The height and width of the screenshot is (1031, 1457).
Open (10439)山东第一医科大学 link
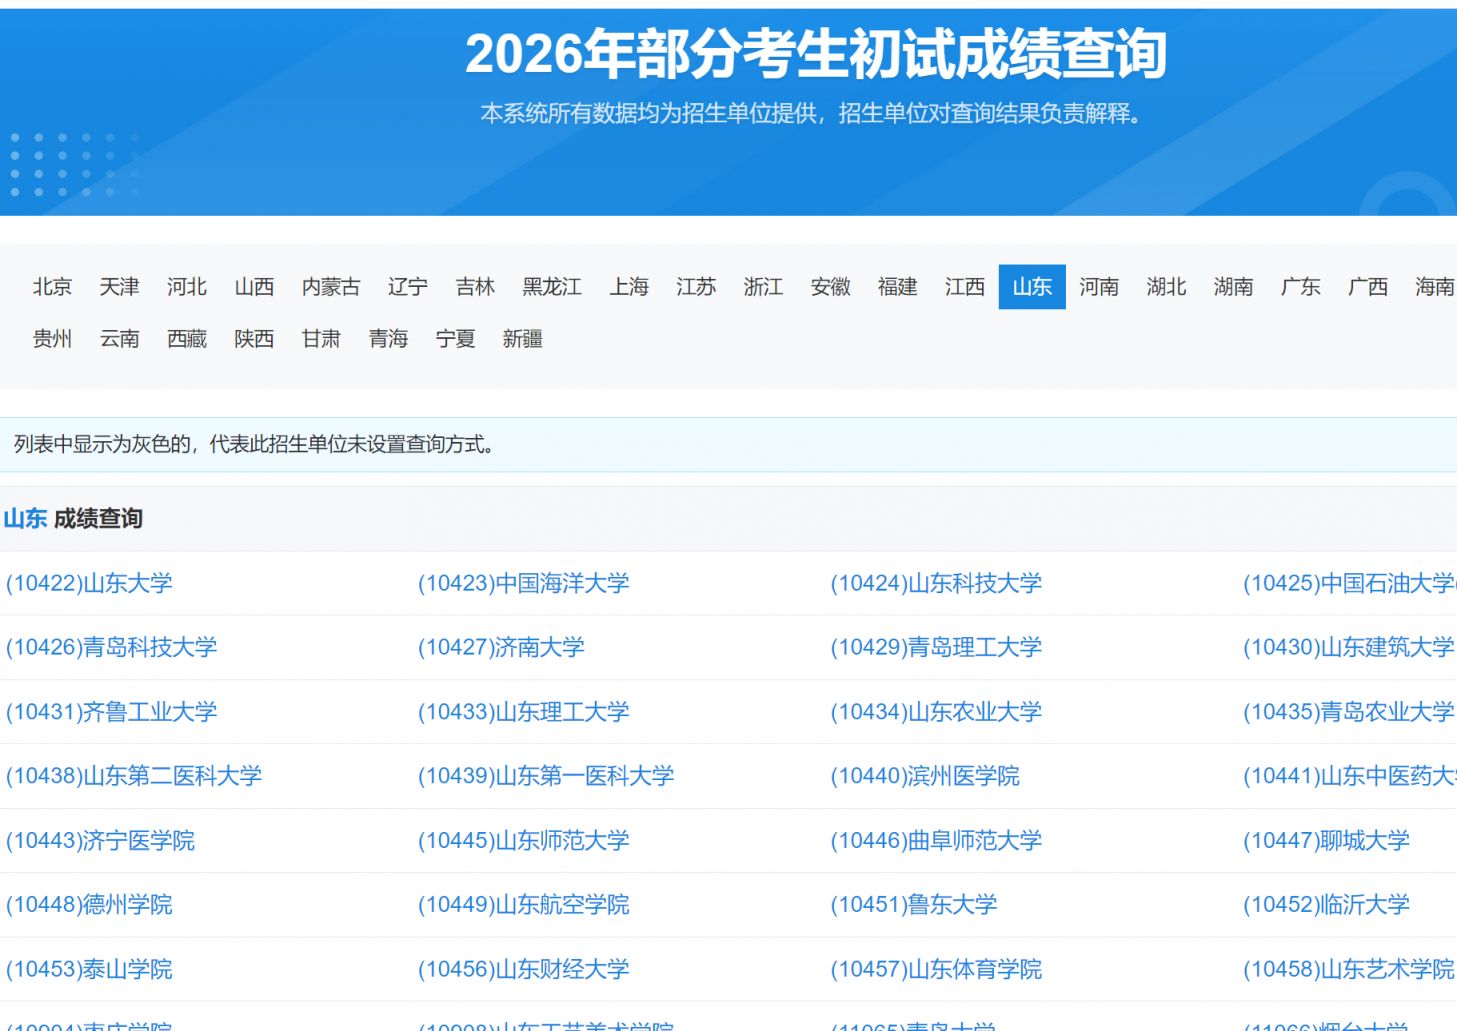point(546,776)
